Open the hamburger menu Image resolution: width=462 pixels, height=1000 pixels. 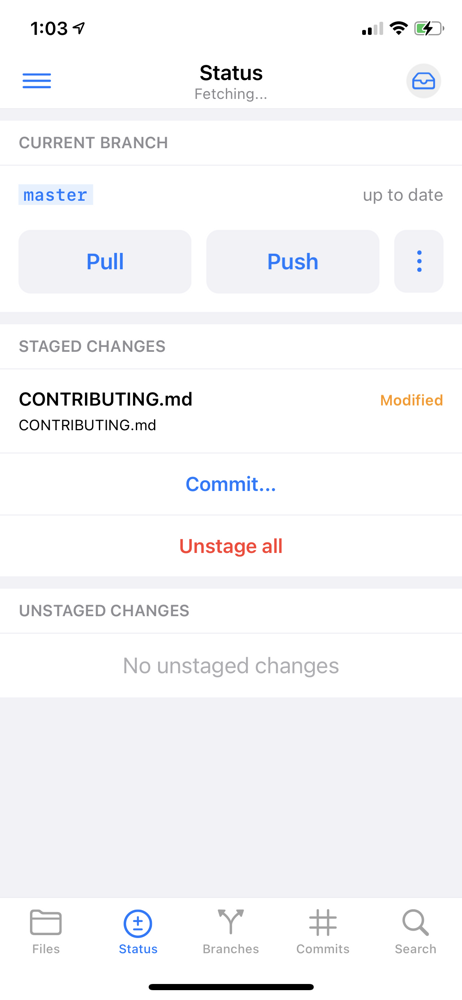[37, 80]
